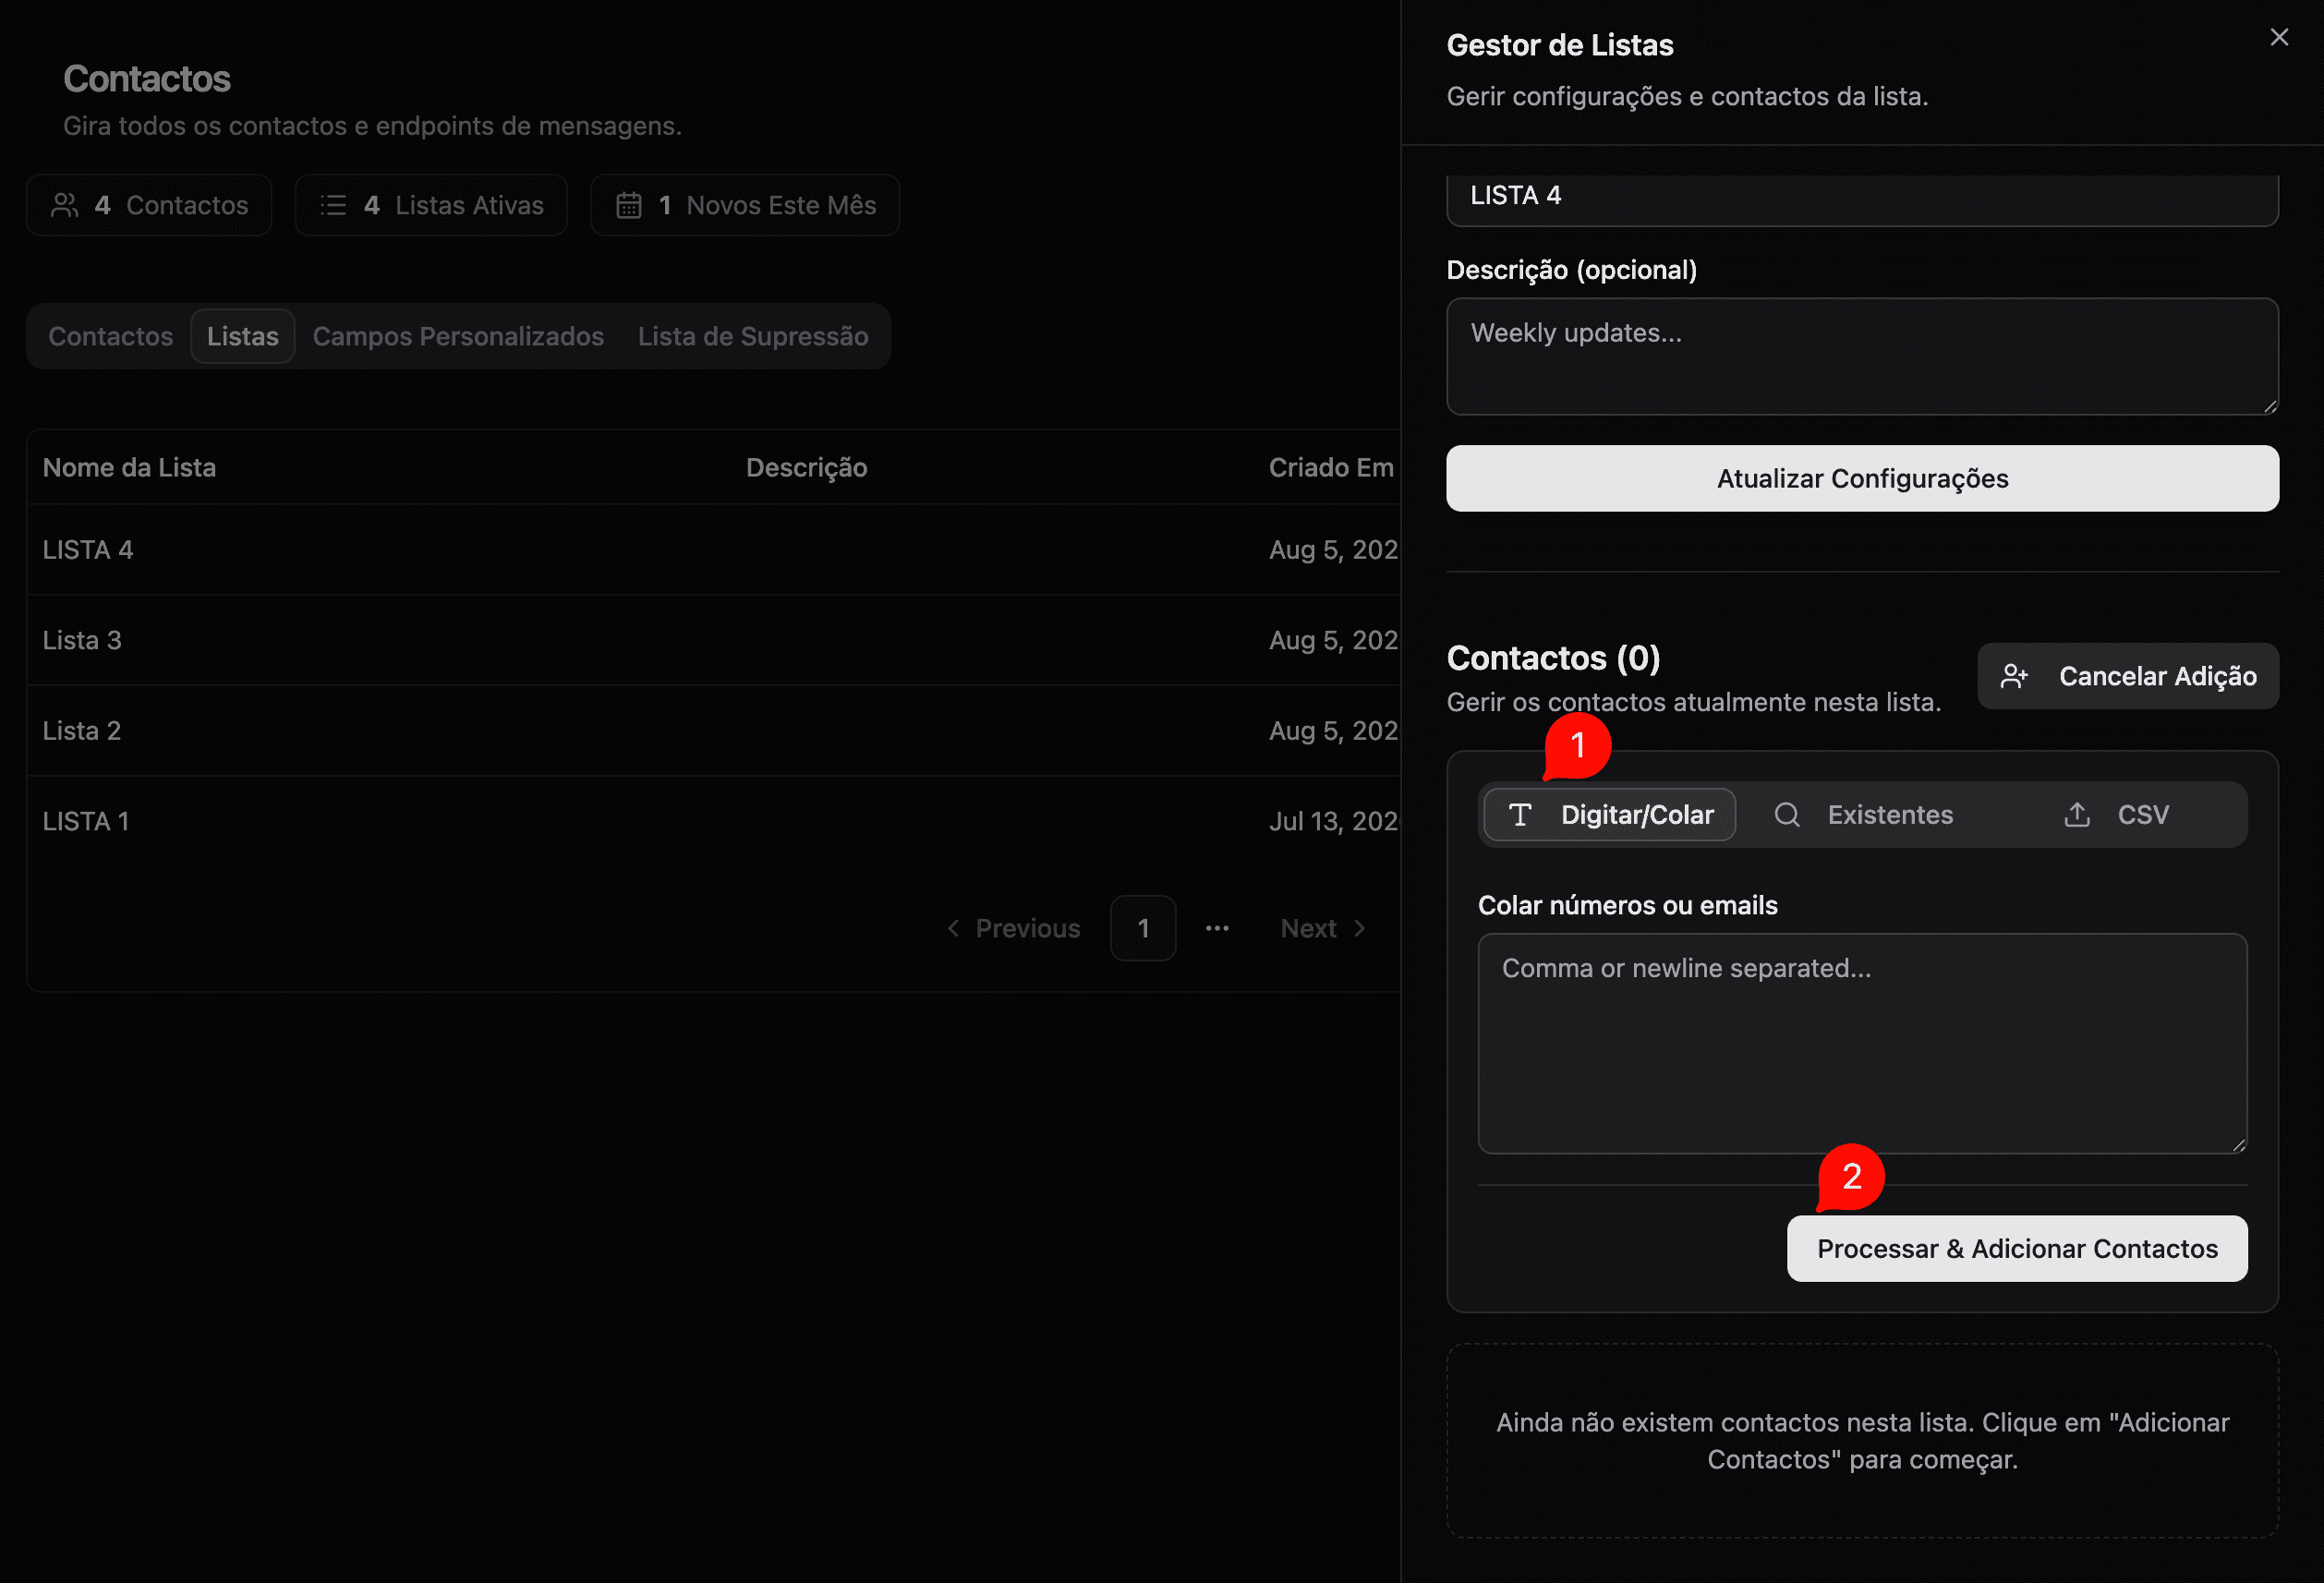This screenshot has height=1583, width=2324.
Task: Click the upload icon beside CSV
Action: pos(2077,815)
